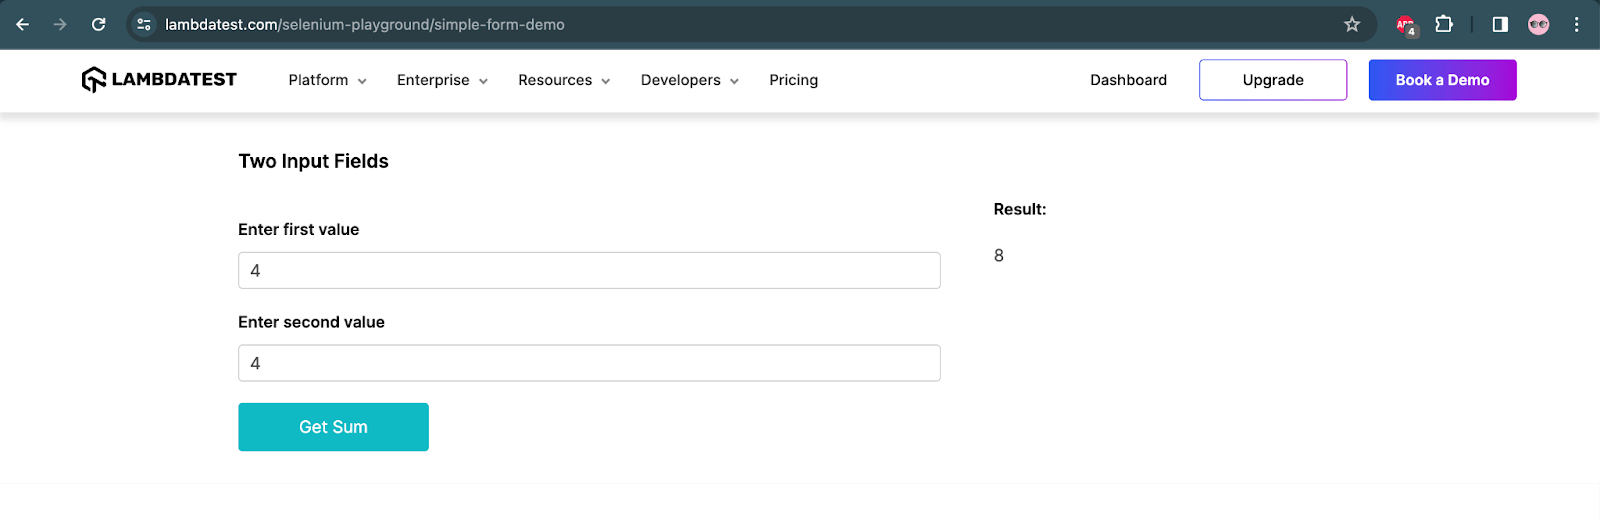The width and height of the screenshot is (1600, 524).
Task: Click the browser forward arrow
Action: [60, 24]
